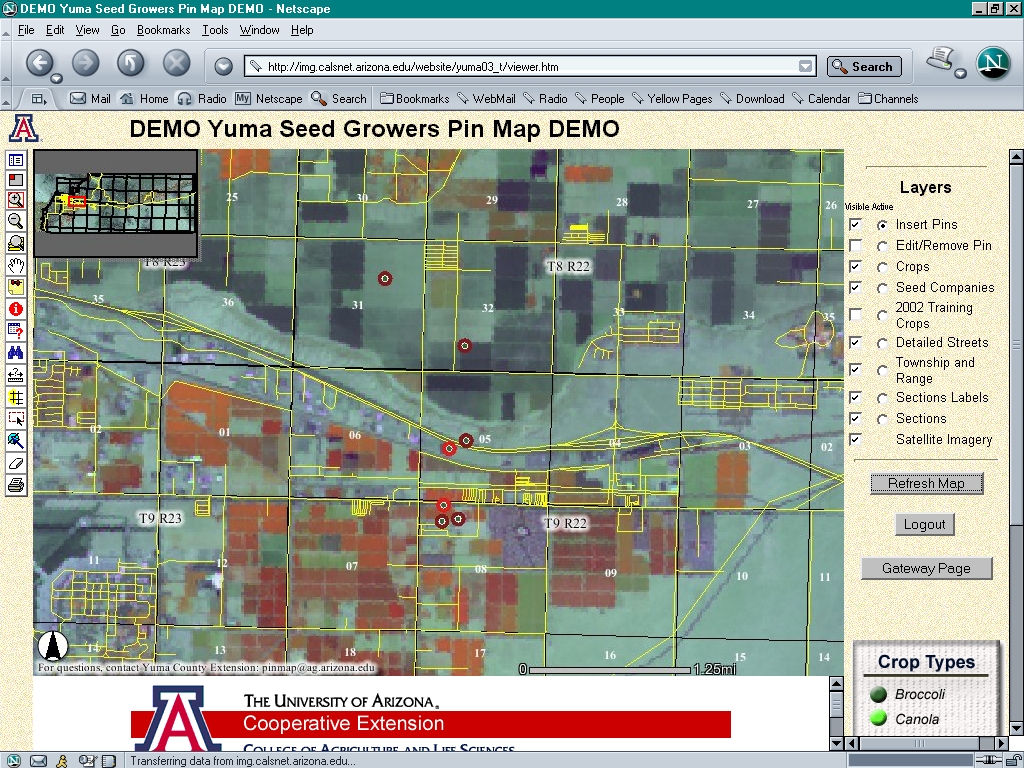1024x768 pixels.
Task: Open the Tools menu
Action: [x=215, y=30]
